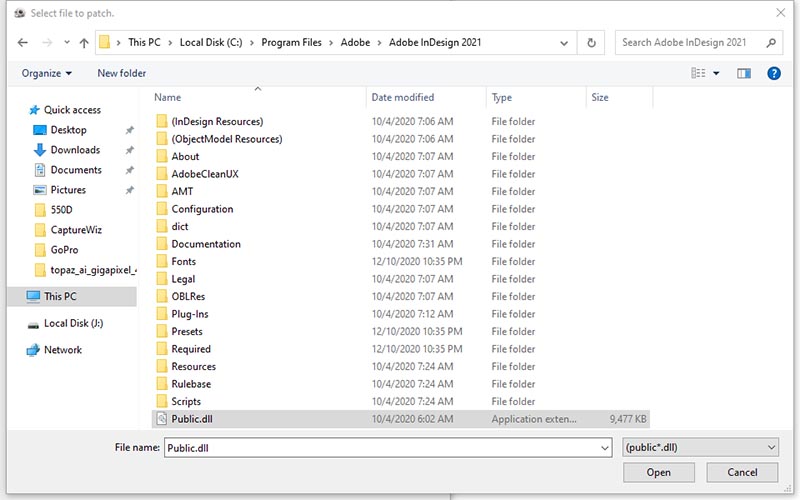Select the Documentation folder

(x=206, y=244)
